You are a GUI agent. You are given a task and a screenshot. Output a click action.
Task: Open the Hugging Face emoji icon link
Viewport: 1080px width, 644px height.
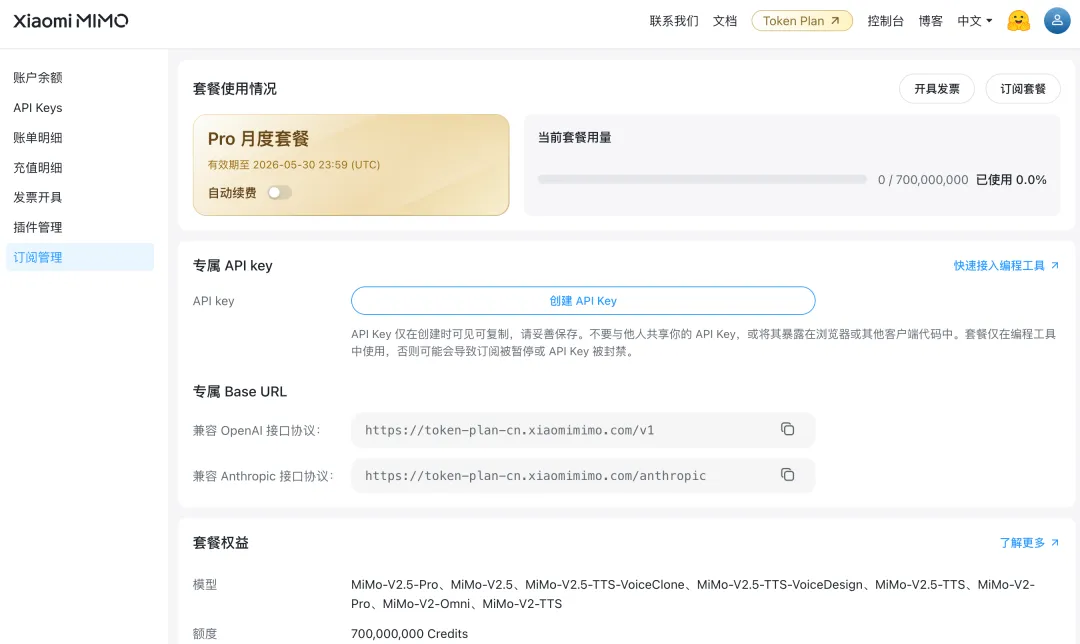[x=1018, y=20]
